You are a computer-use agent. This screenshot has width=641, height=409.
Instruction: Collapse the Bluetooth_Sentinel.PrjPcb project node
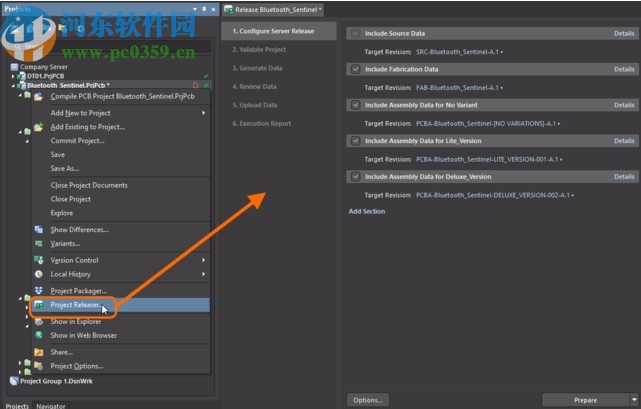coord(13,85)
